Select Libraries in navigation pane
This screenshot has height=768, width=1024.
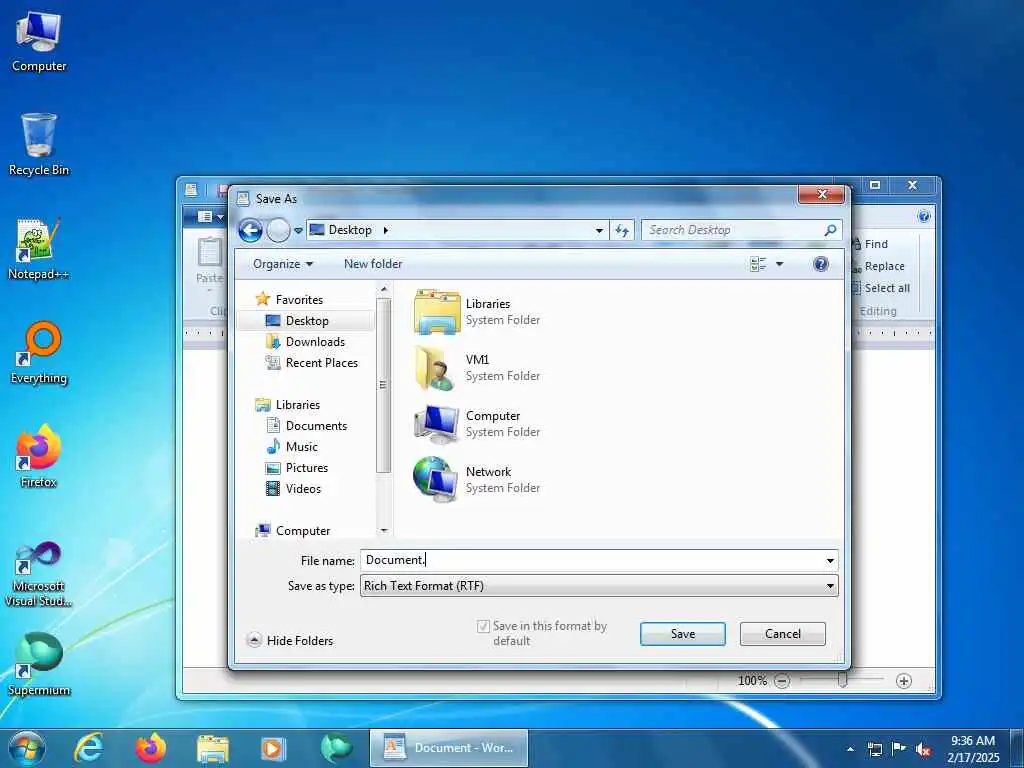[297, 405]
